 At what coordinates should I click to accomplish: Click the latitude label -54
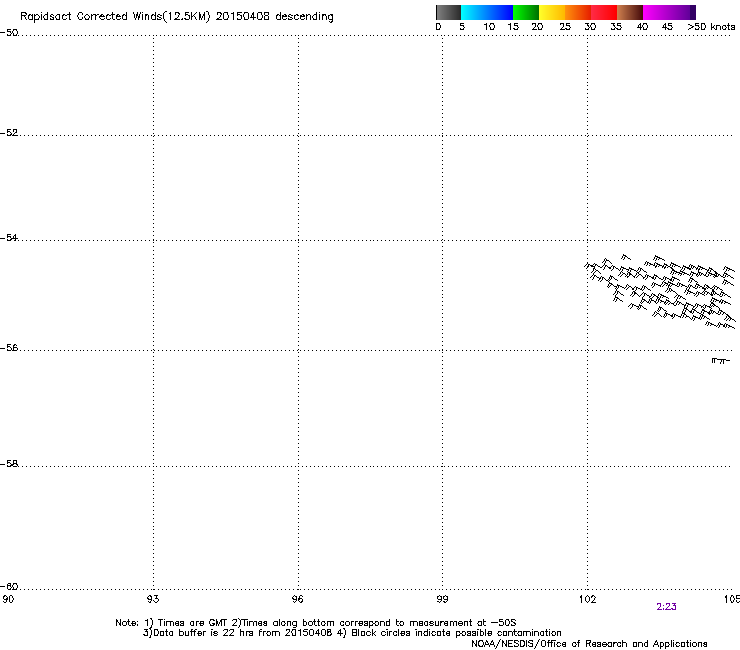click(9, 237)
